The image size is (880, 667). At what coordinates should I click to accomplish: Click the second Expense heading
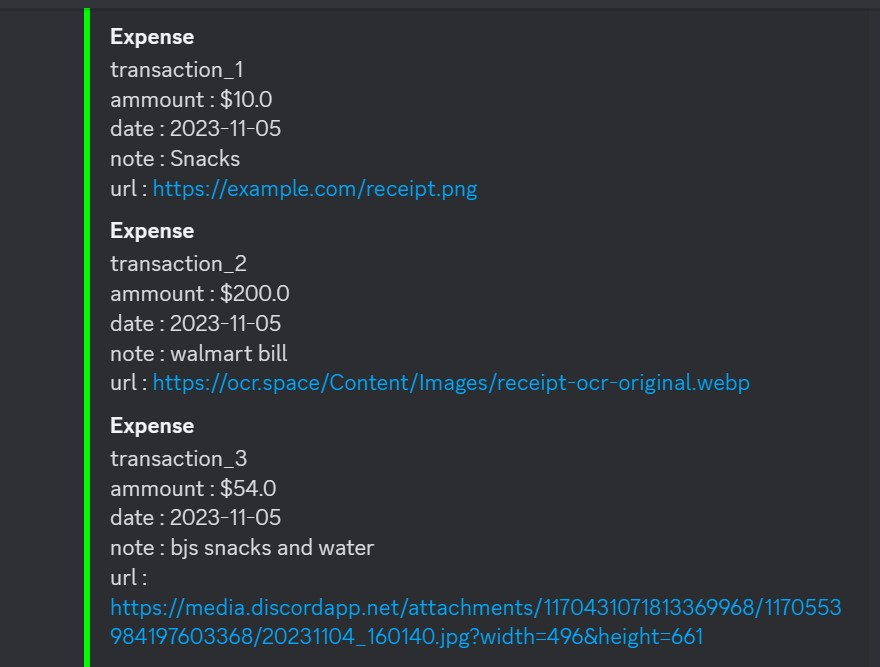[x=152, y=231]
